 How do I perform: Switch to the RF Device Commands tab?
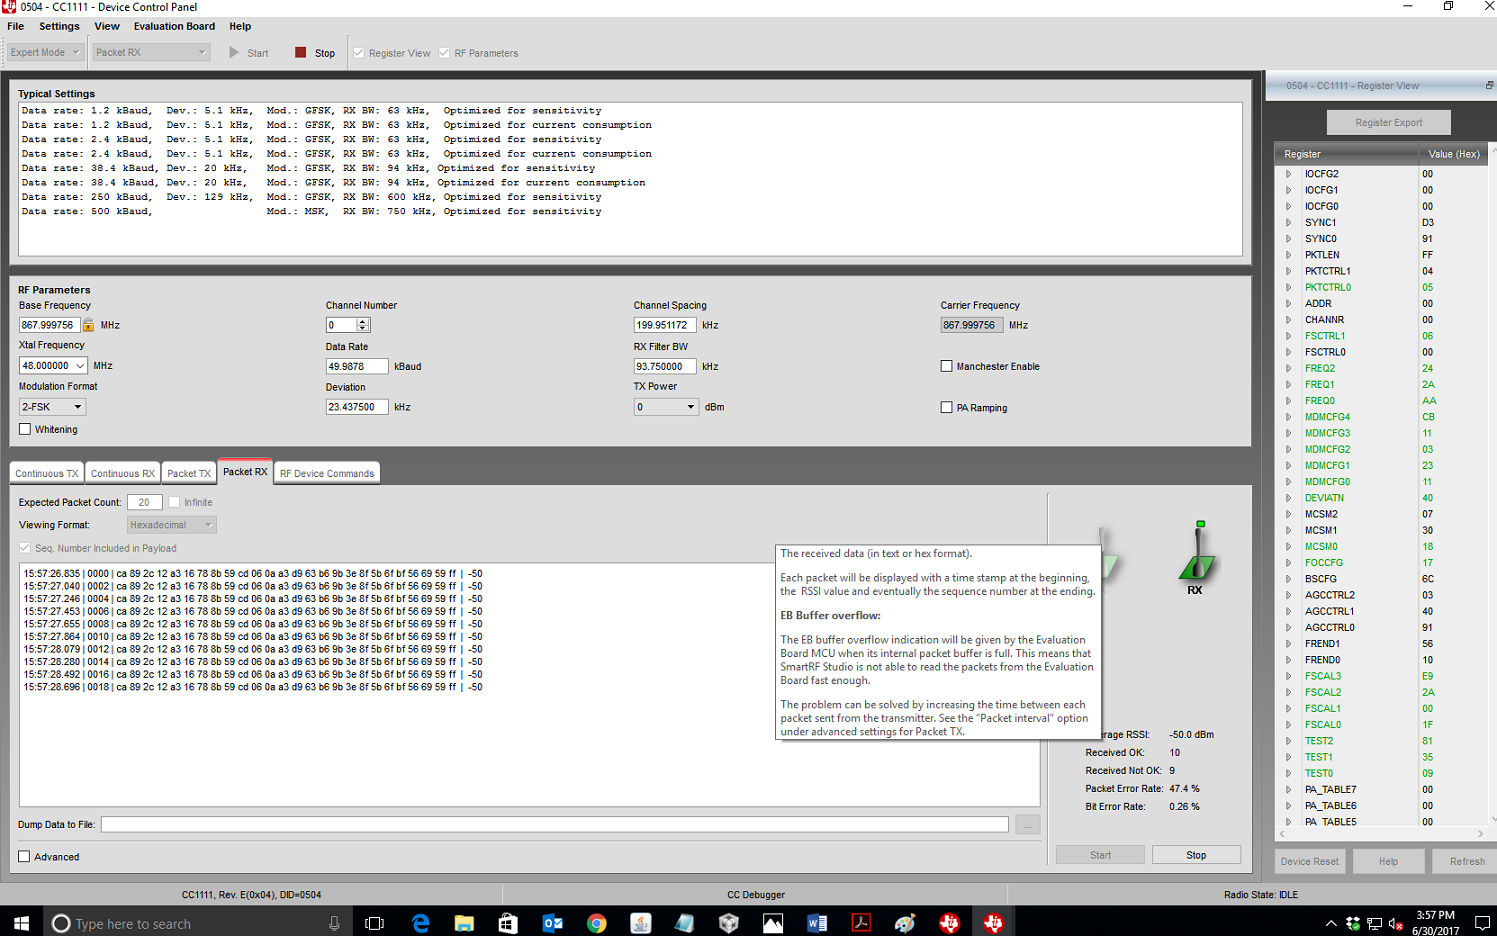tap(327, 473)
